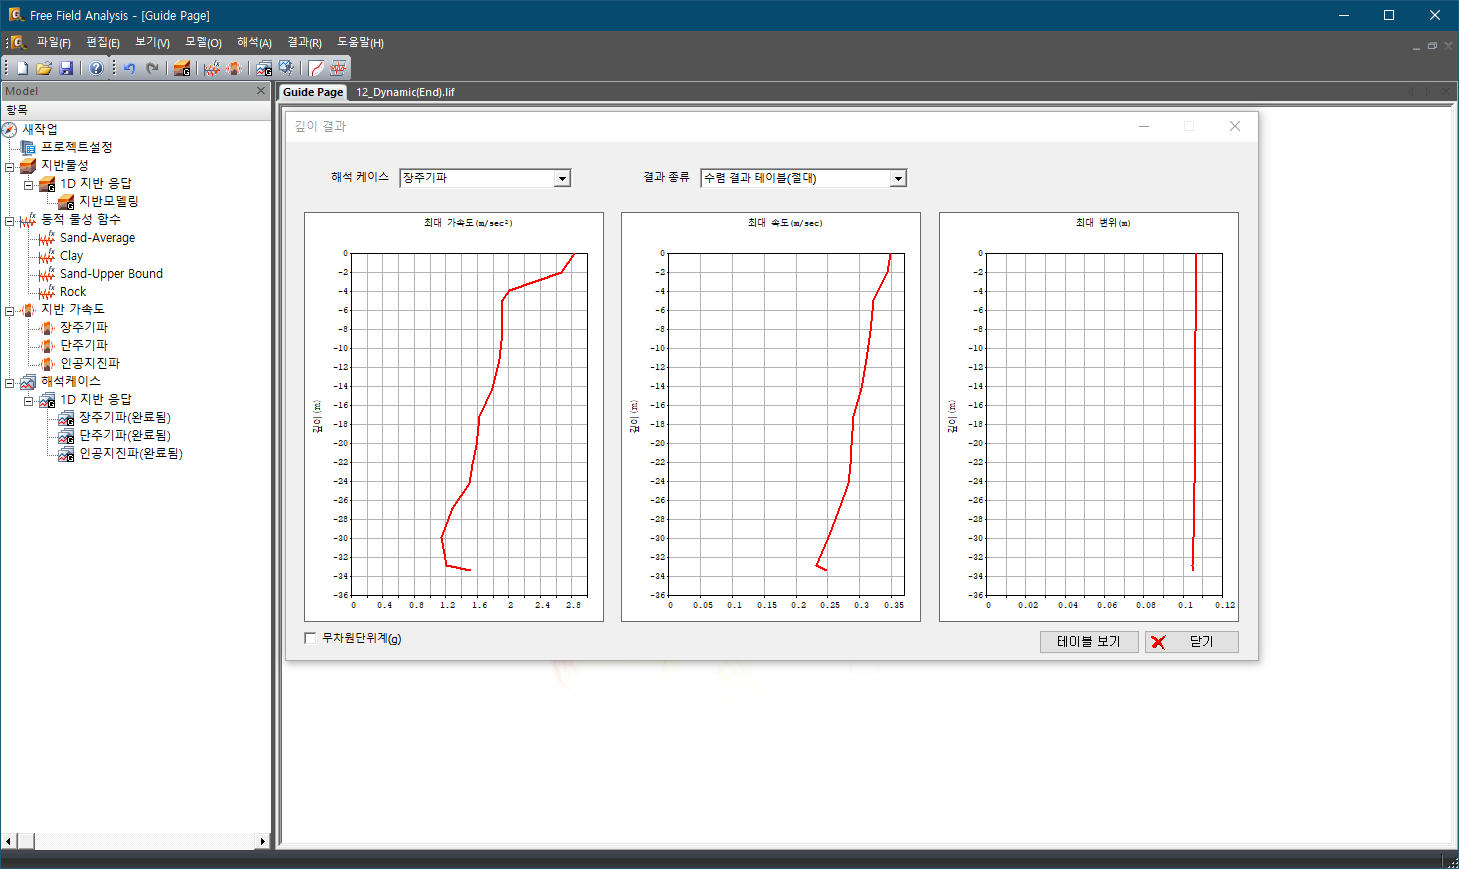Select Sand-Upper Bound in the tree
Image resolution: width=1459 pixels, height=869 pixels.
[111, 274]
